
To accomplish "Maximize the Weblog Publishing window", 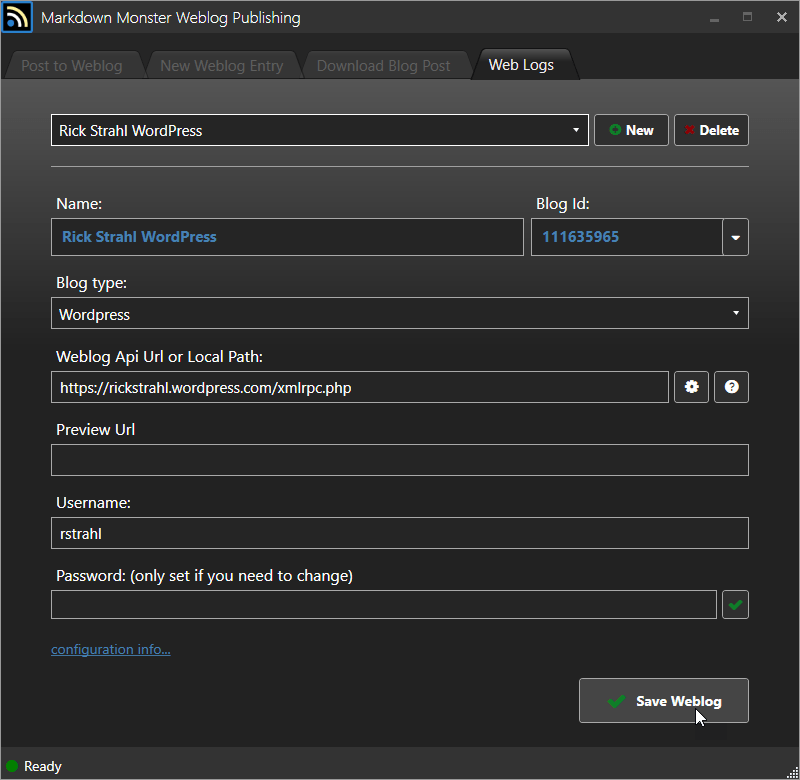I will coord(747,17).
